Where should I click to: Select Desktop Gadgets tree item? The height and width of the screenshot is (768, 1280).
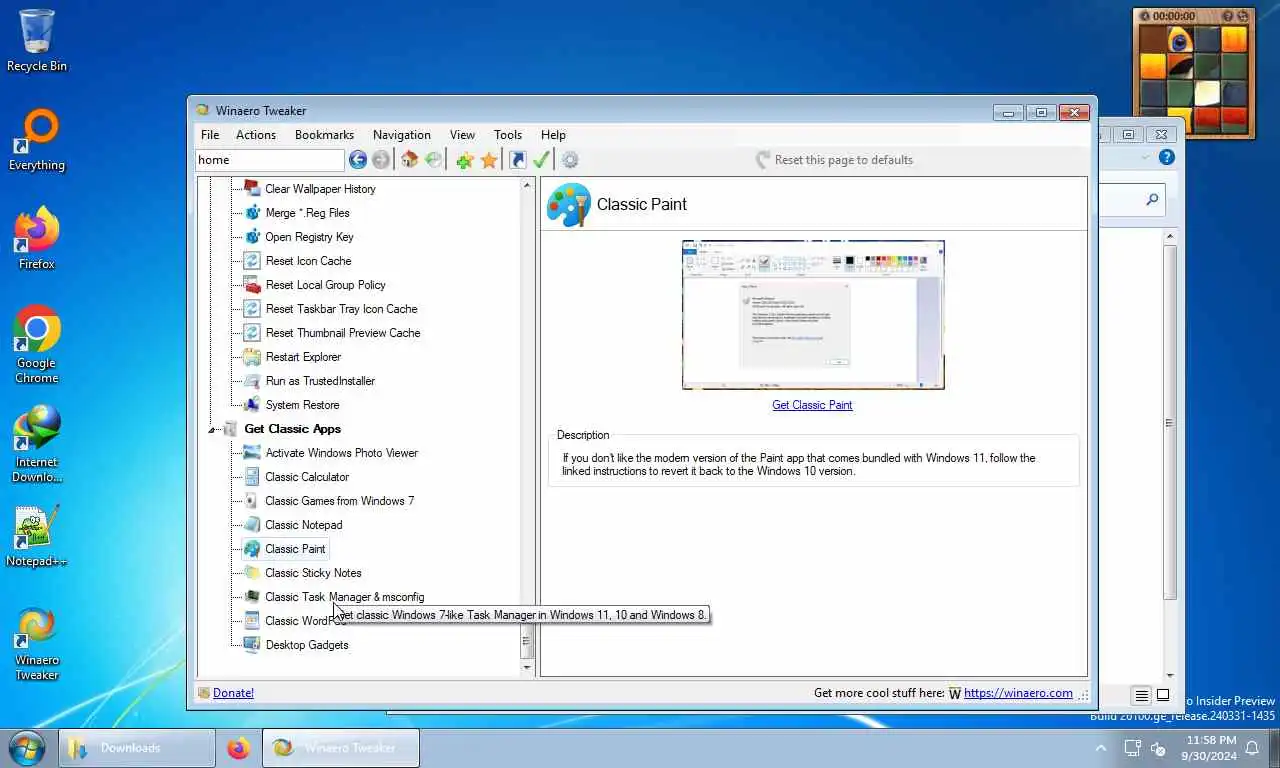point(307,645)
